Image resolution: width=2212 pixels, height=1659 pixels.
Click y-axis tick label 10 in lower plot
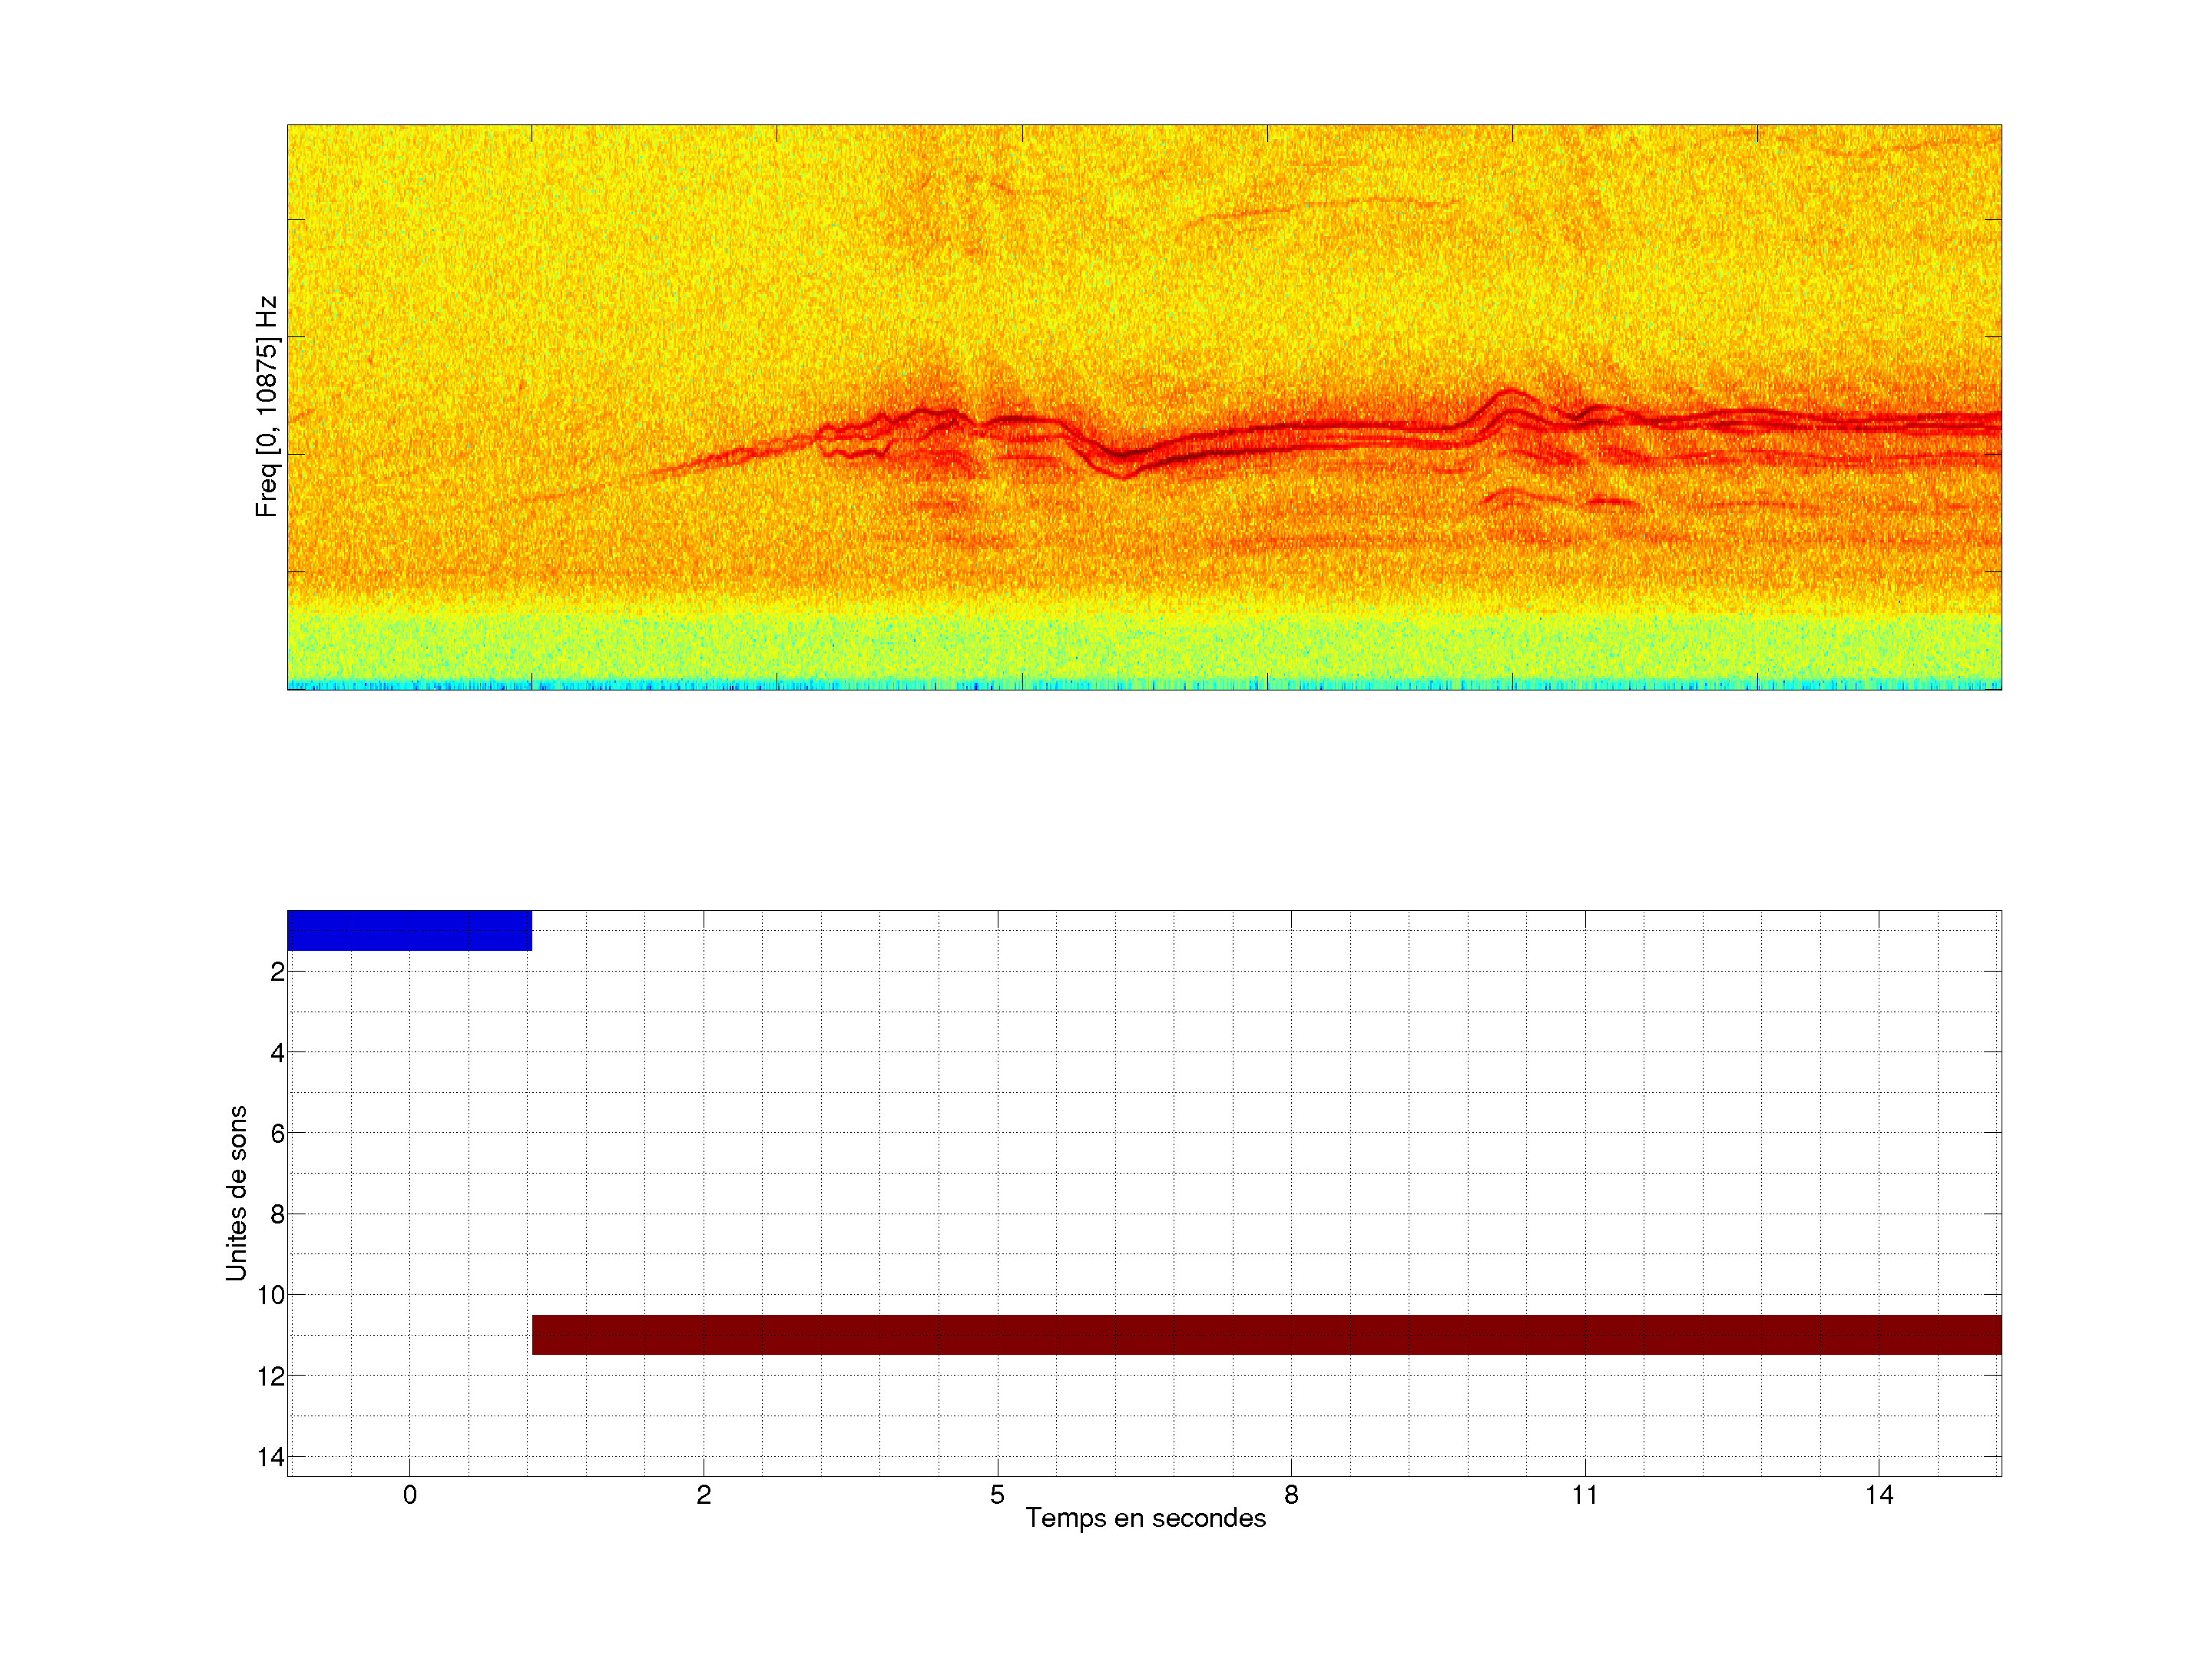(271, 1295)
